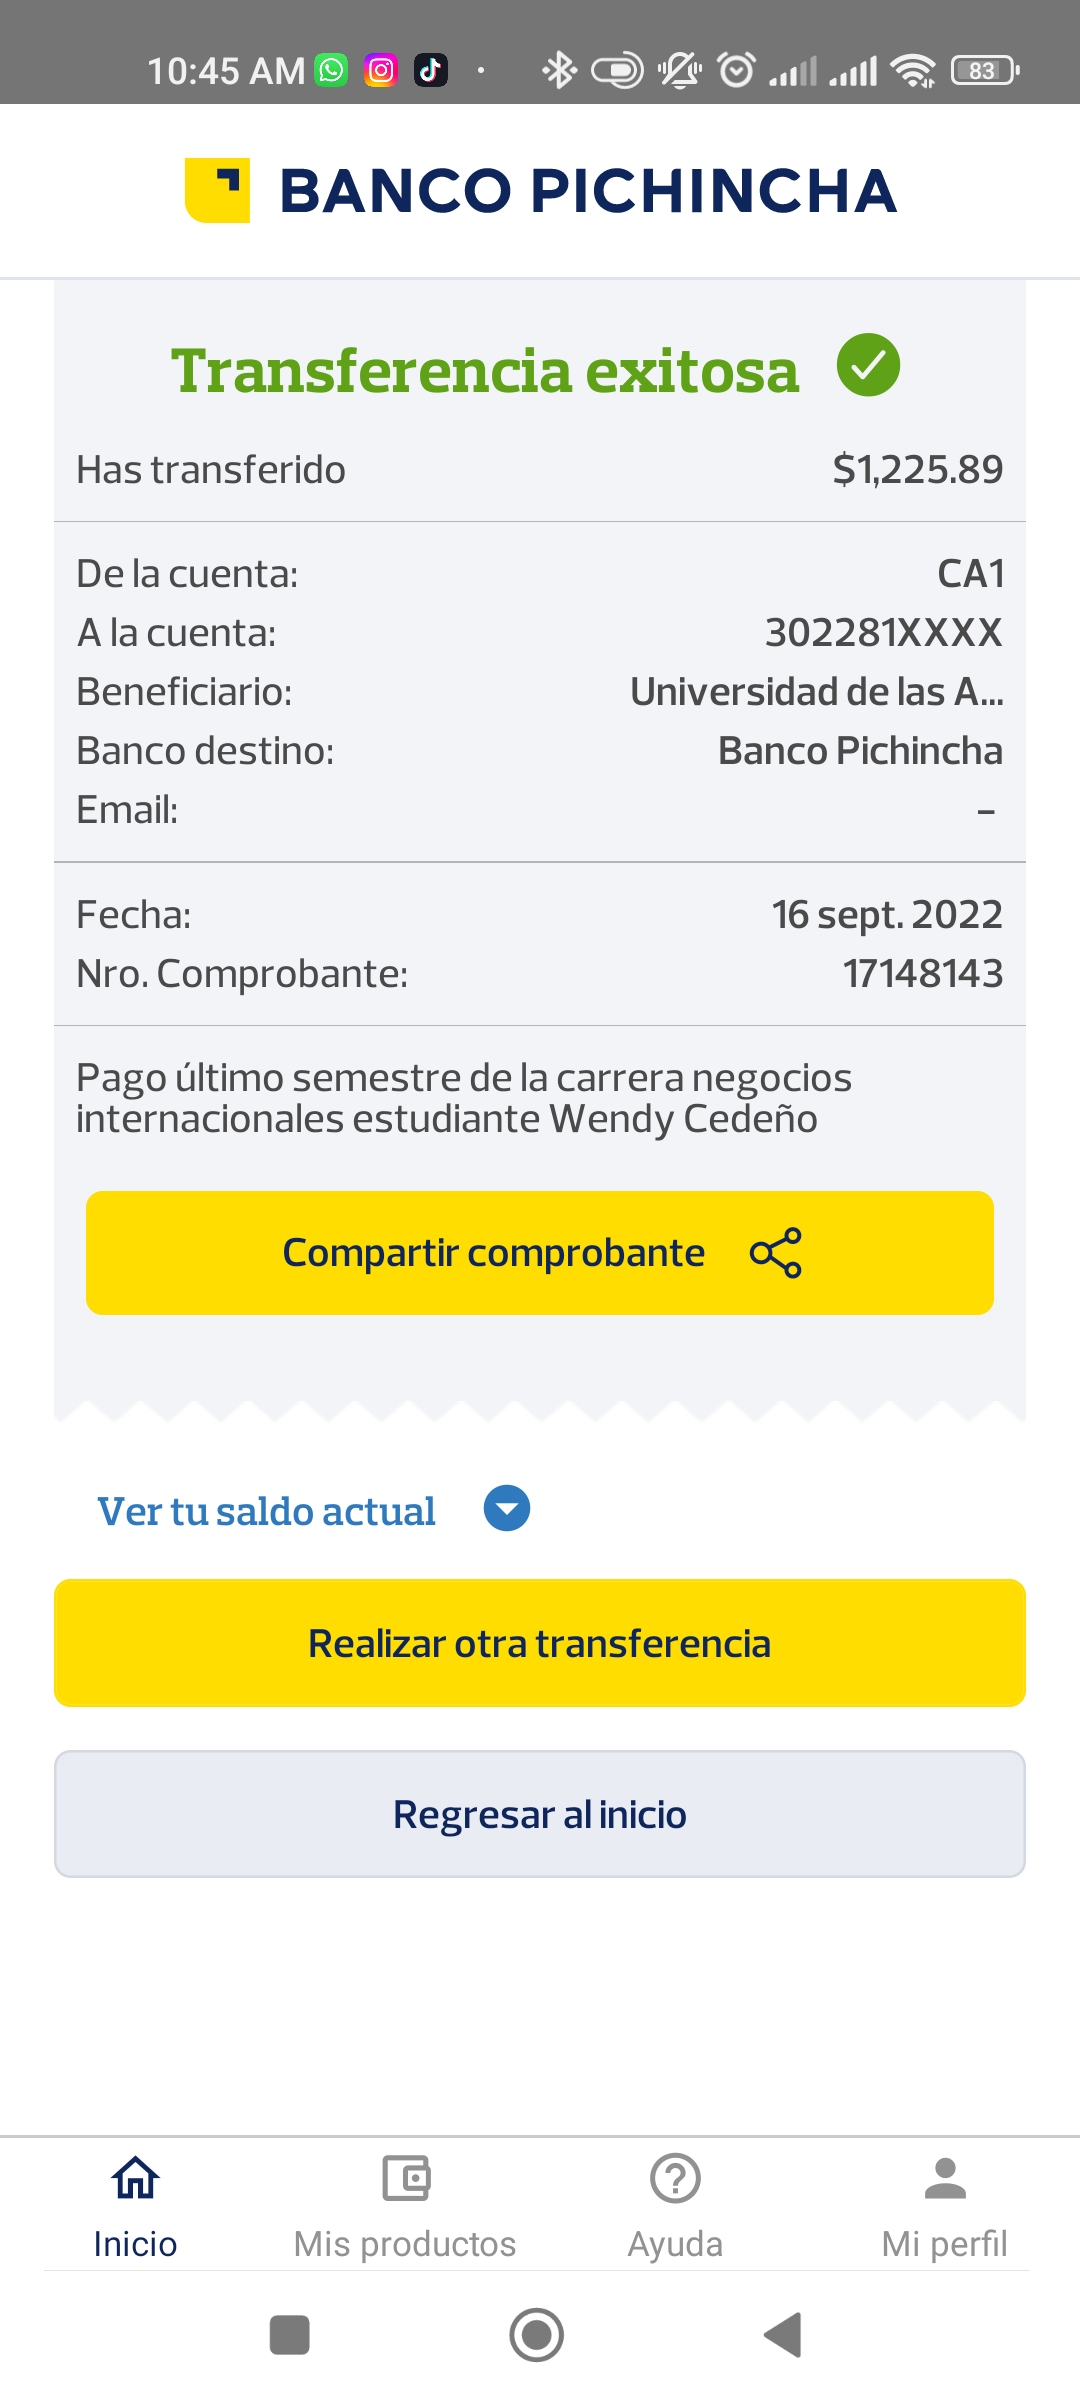Tap the WhatsApp notification icon
The image size is (1080, 2400).
click(331, 70)
